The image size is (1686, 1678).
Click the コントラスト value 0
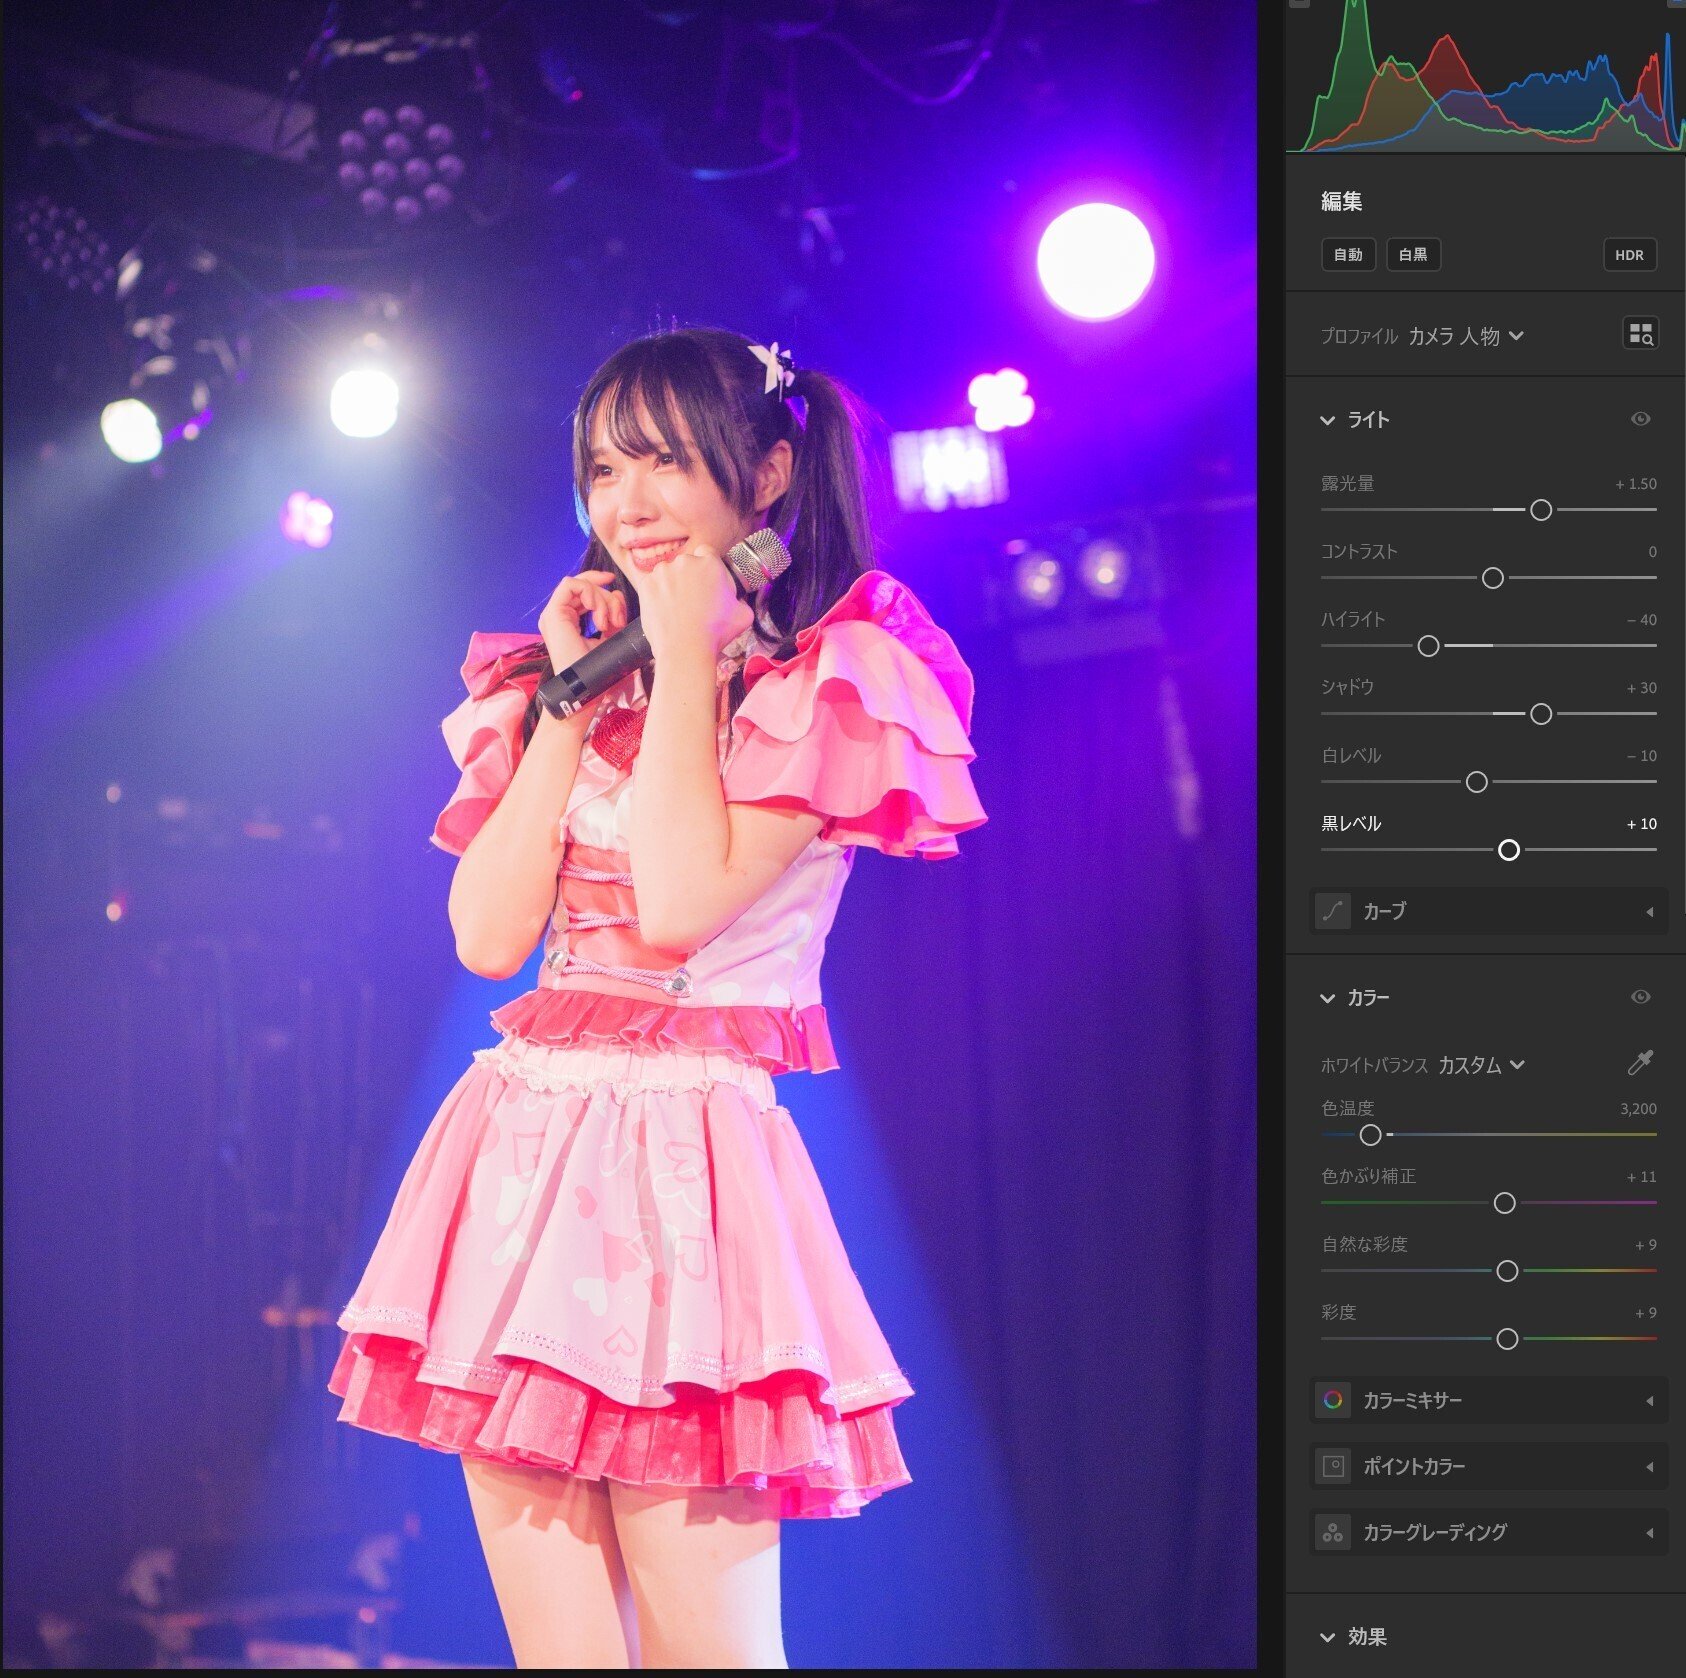(1652, 552)
